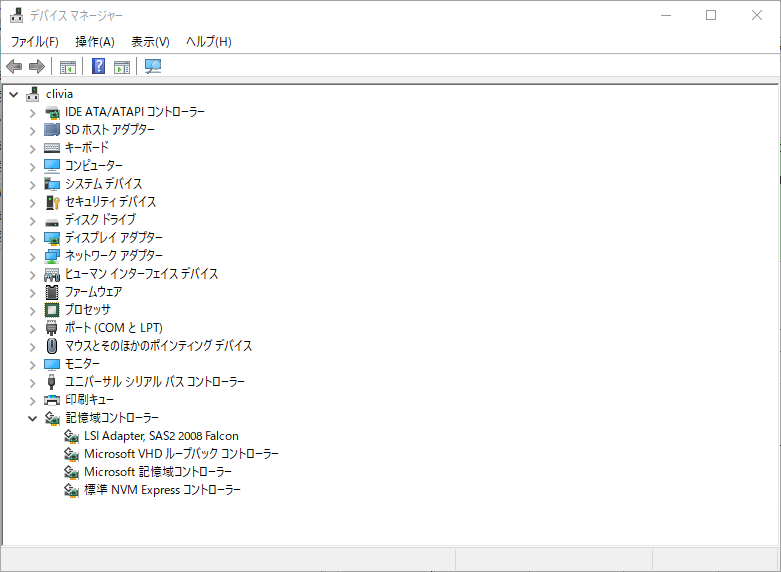Open the 操作(A) menu
The width and height of the screenshot is (781, 572).
point(95,41)
